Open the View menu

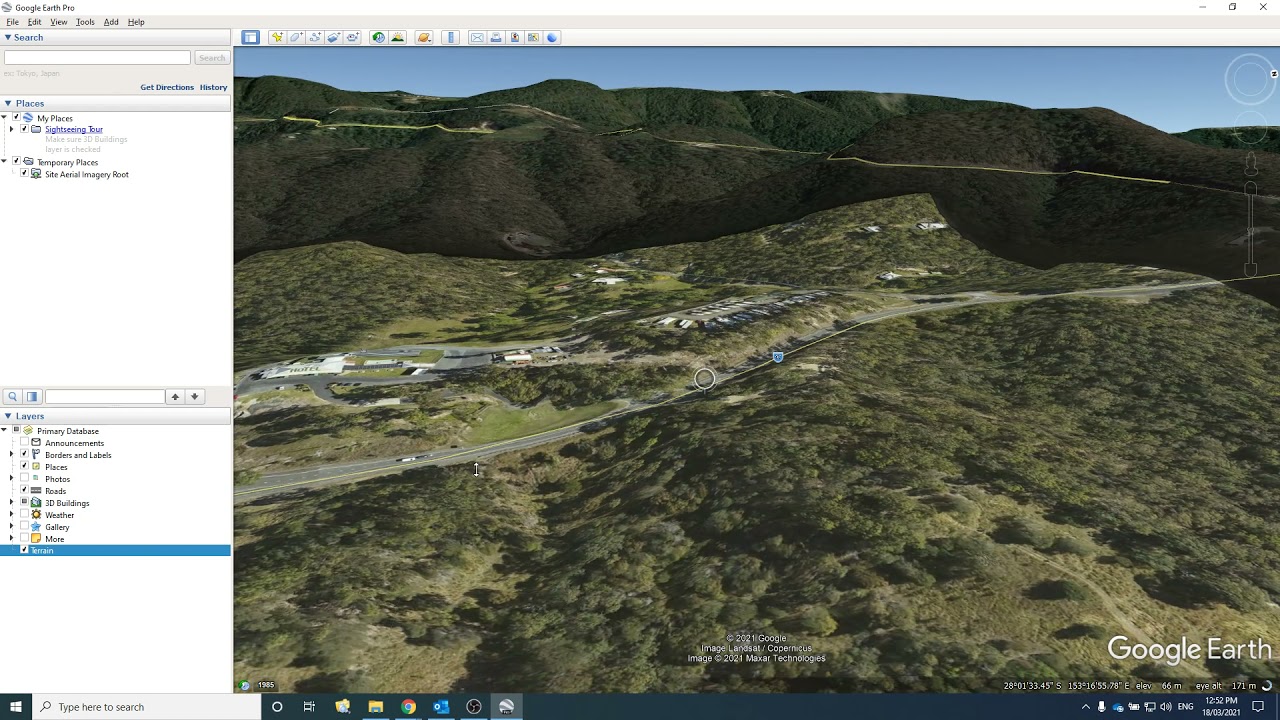point(59,22)
